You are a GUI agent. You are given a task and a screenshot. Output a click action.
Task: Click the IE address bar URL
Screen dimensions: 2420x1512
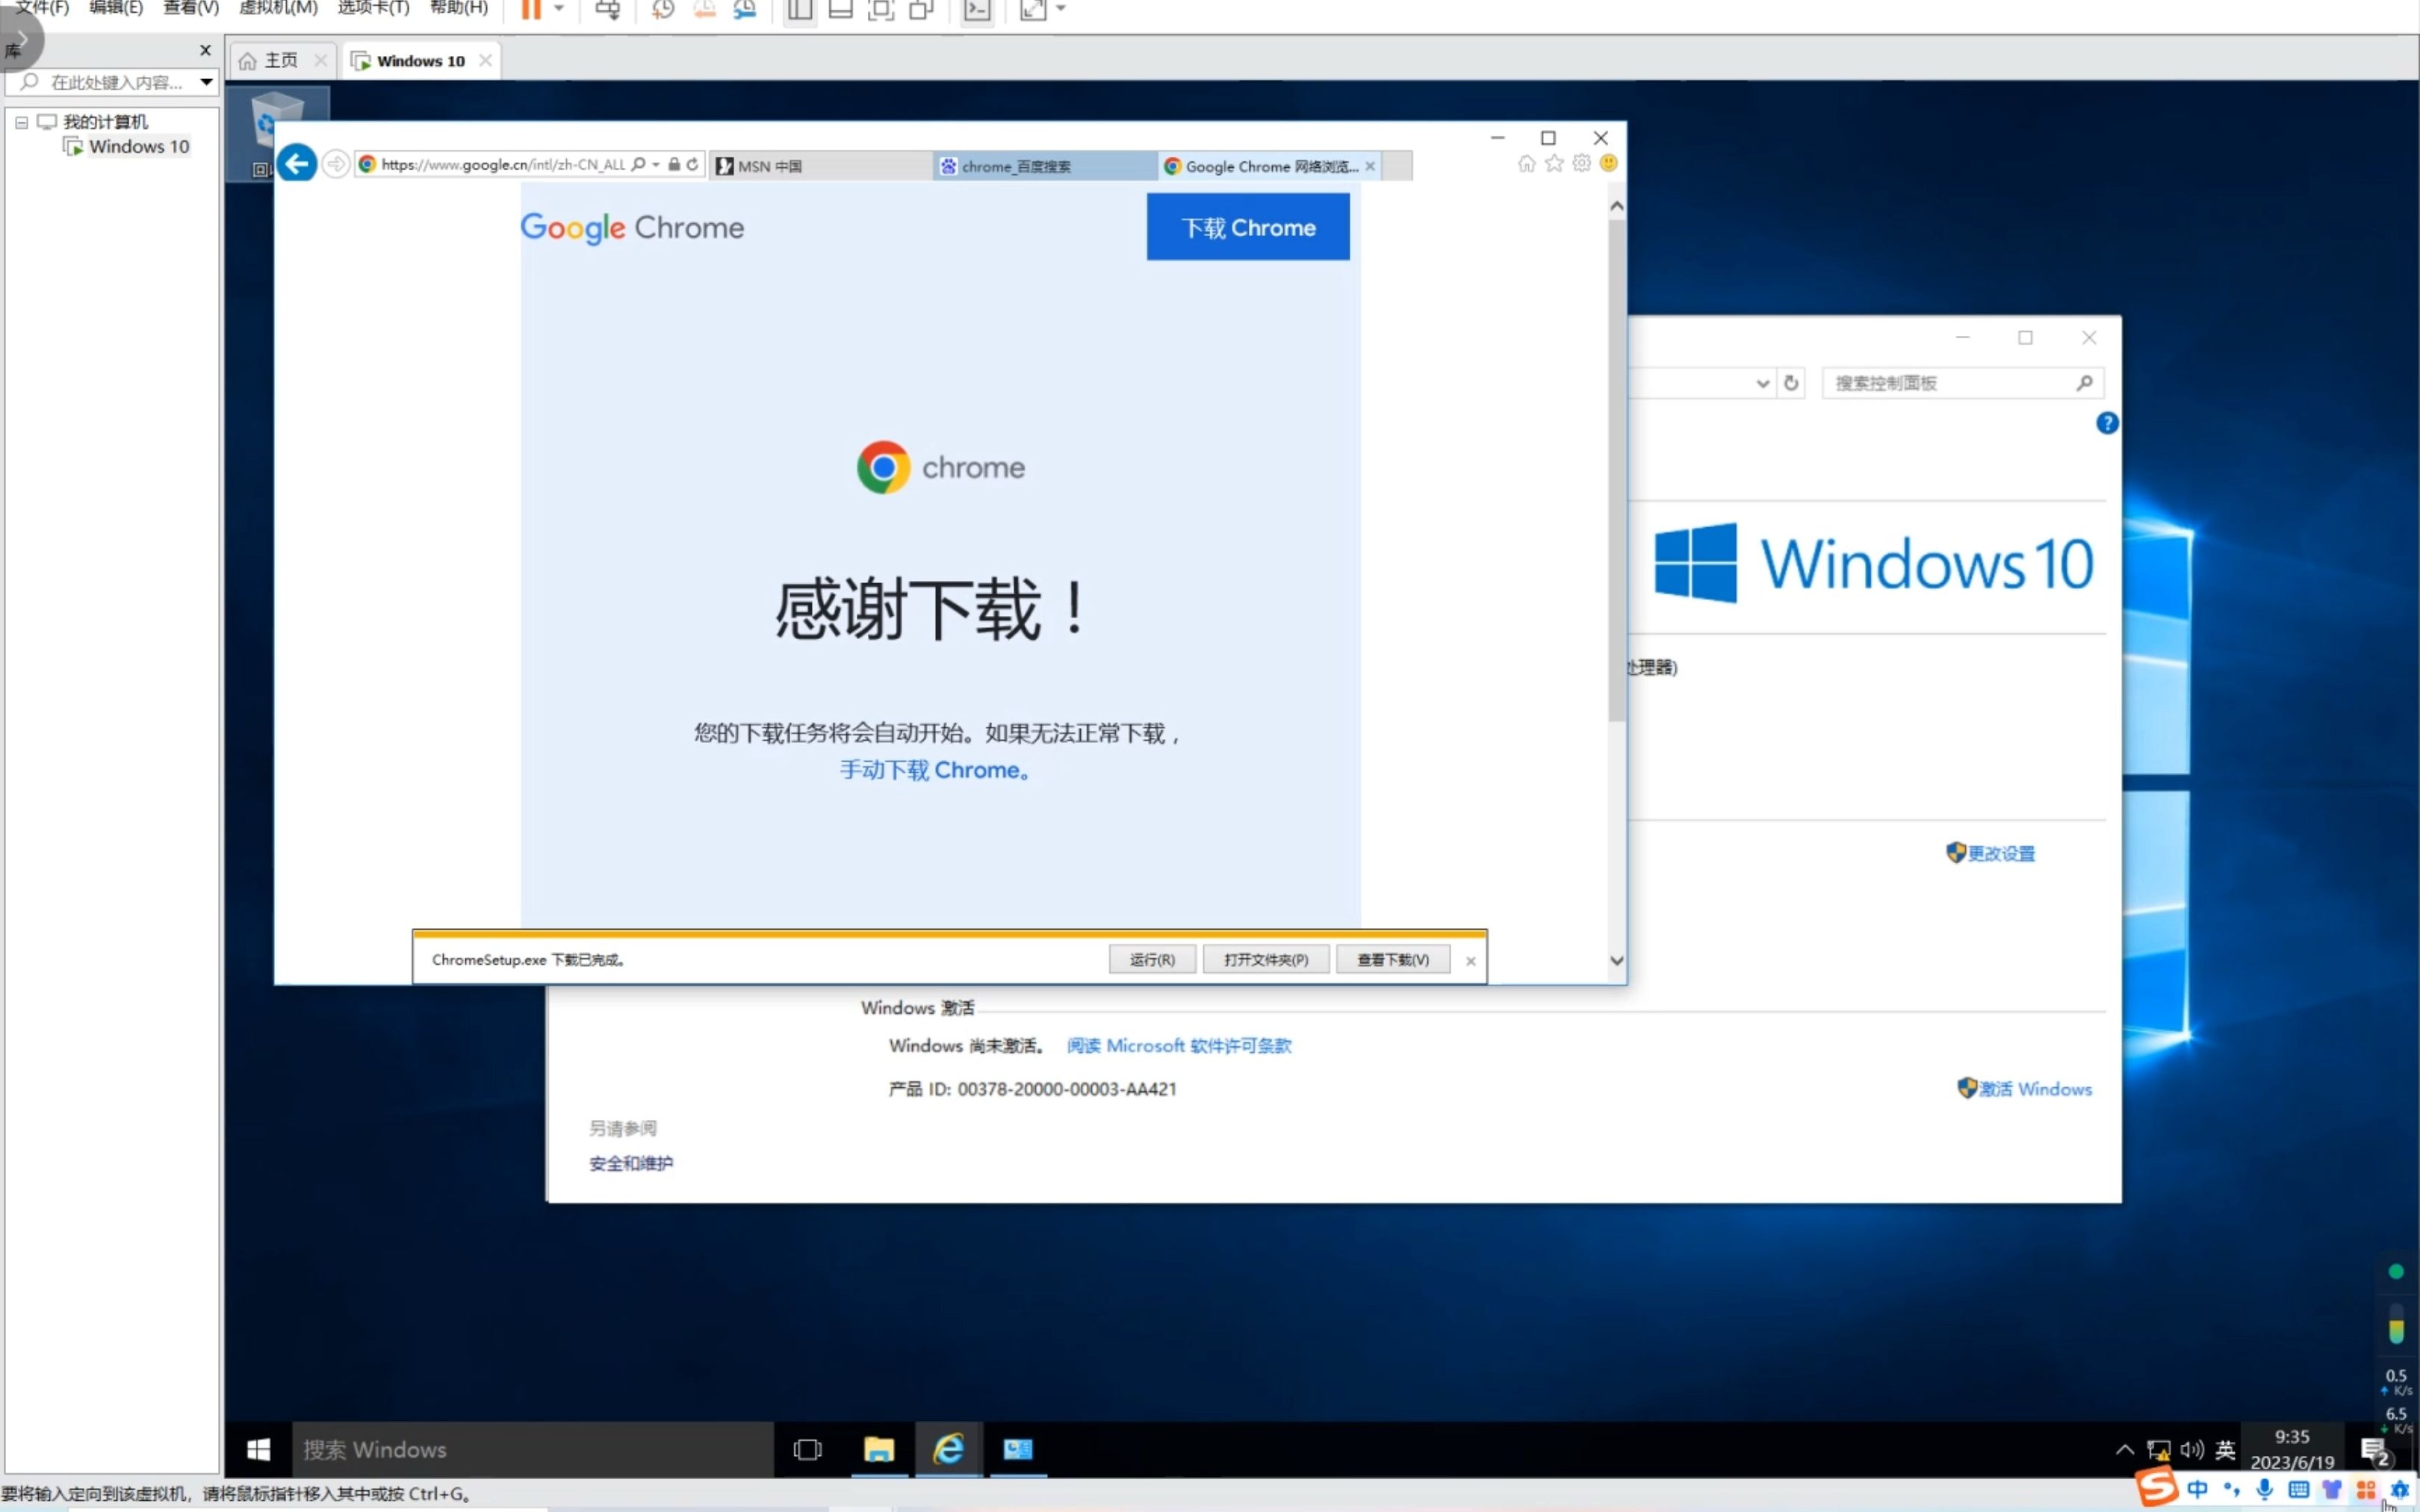point(503,165)
